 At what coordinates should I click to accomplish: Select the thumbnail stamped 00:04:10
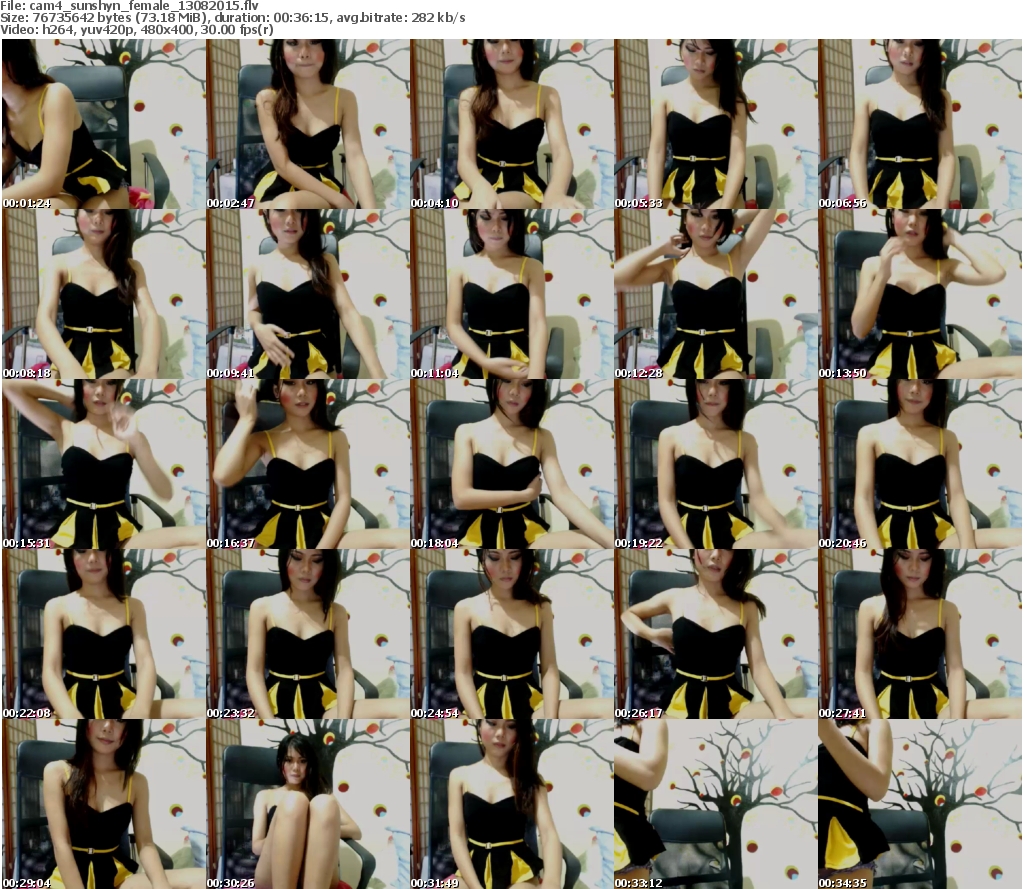(511, 124)
